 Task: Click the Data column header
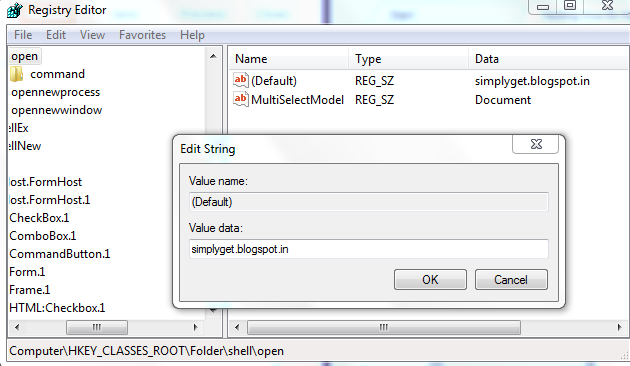click(x=548, y=59)
